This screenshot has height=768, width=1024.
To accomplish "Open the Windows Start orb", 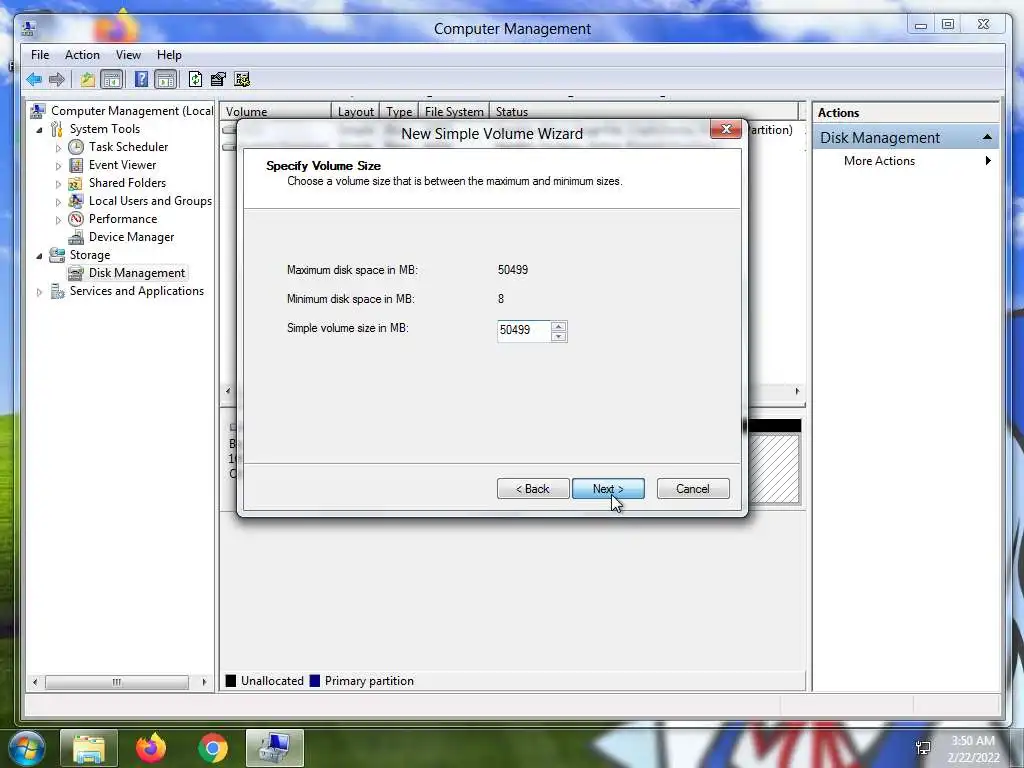I will 26,748.
